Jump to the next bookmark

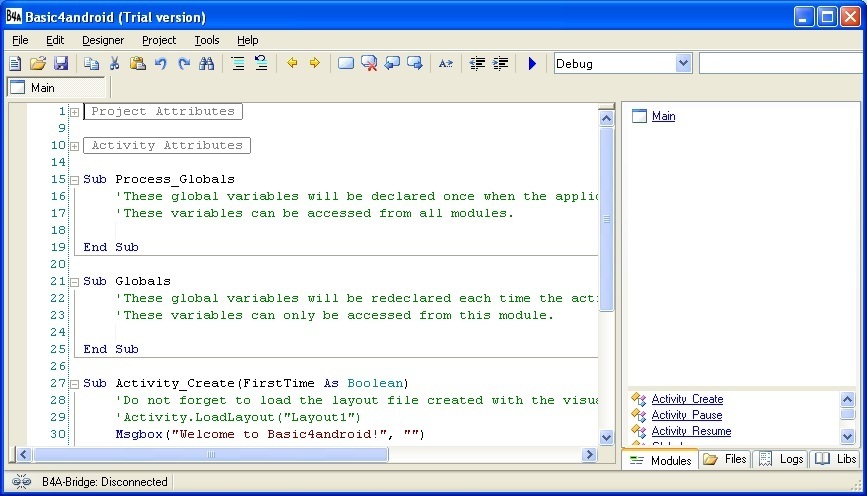tap(415, 64)
